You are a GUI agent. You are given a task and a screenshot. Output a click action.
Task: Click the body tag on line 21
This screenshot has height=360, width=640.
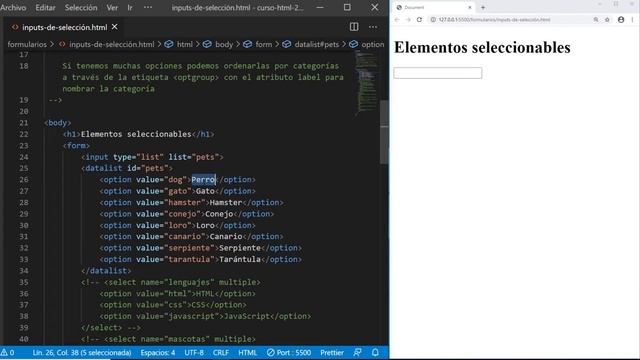(58, 123)
